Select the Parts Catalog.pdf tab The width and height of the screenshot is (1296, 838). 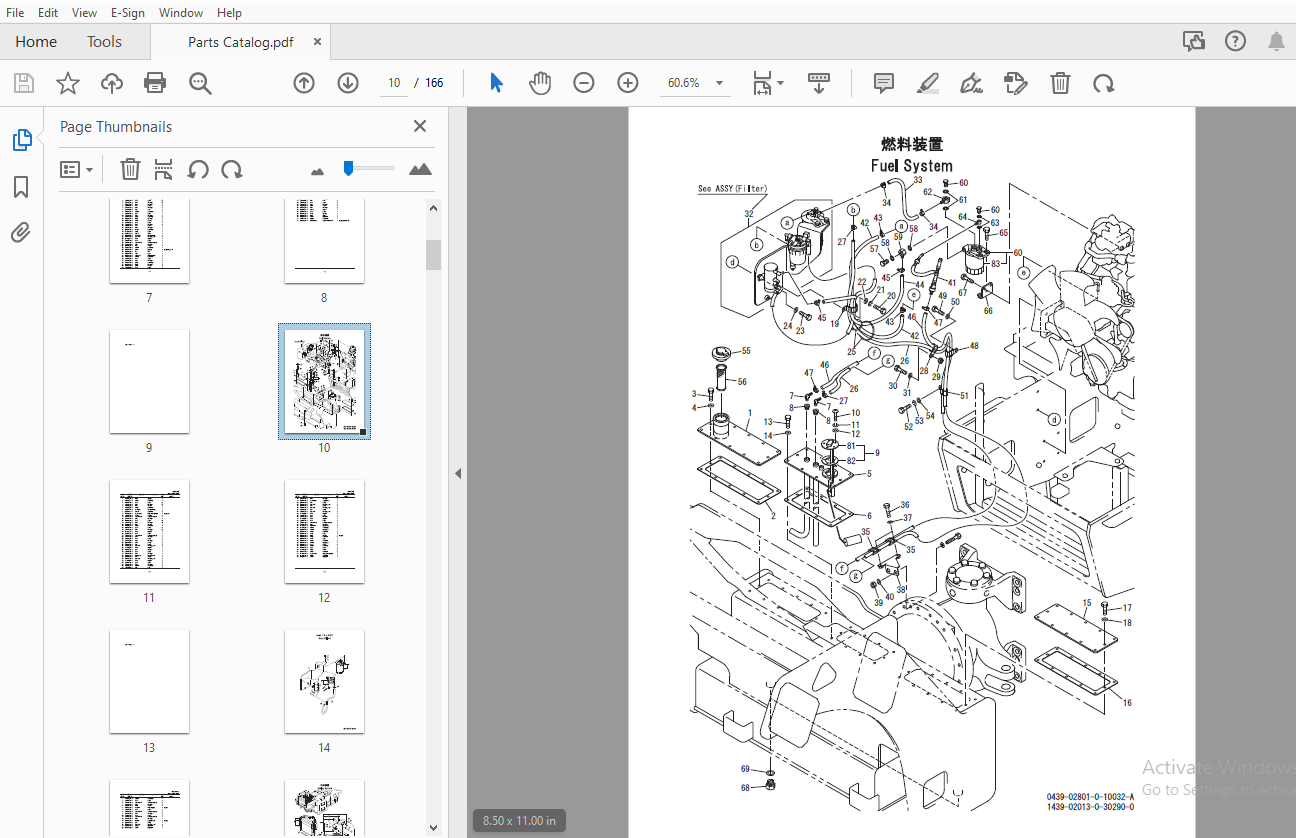[241, 42]
